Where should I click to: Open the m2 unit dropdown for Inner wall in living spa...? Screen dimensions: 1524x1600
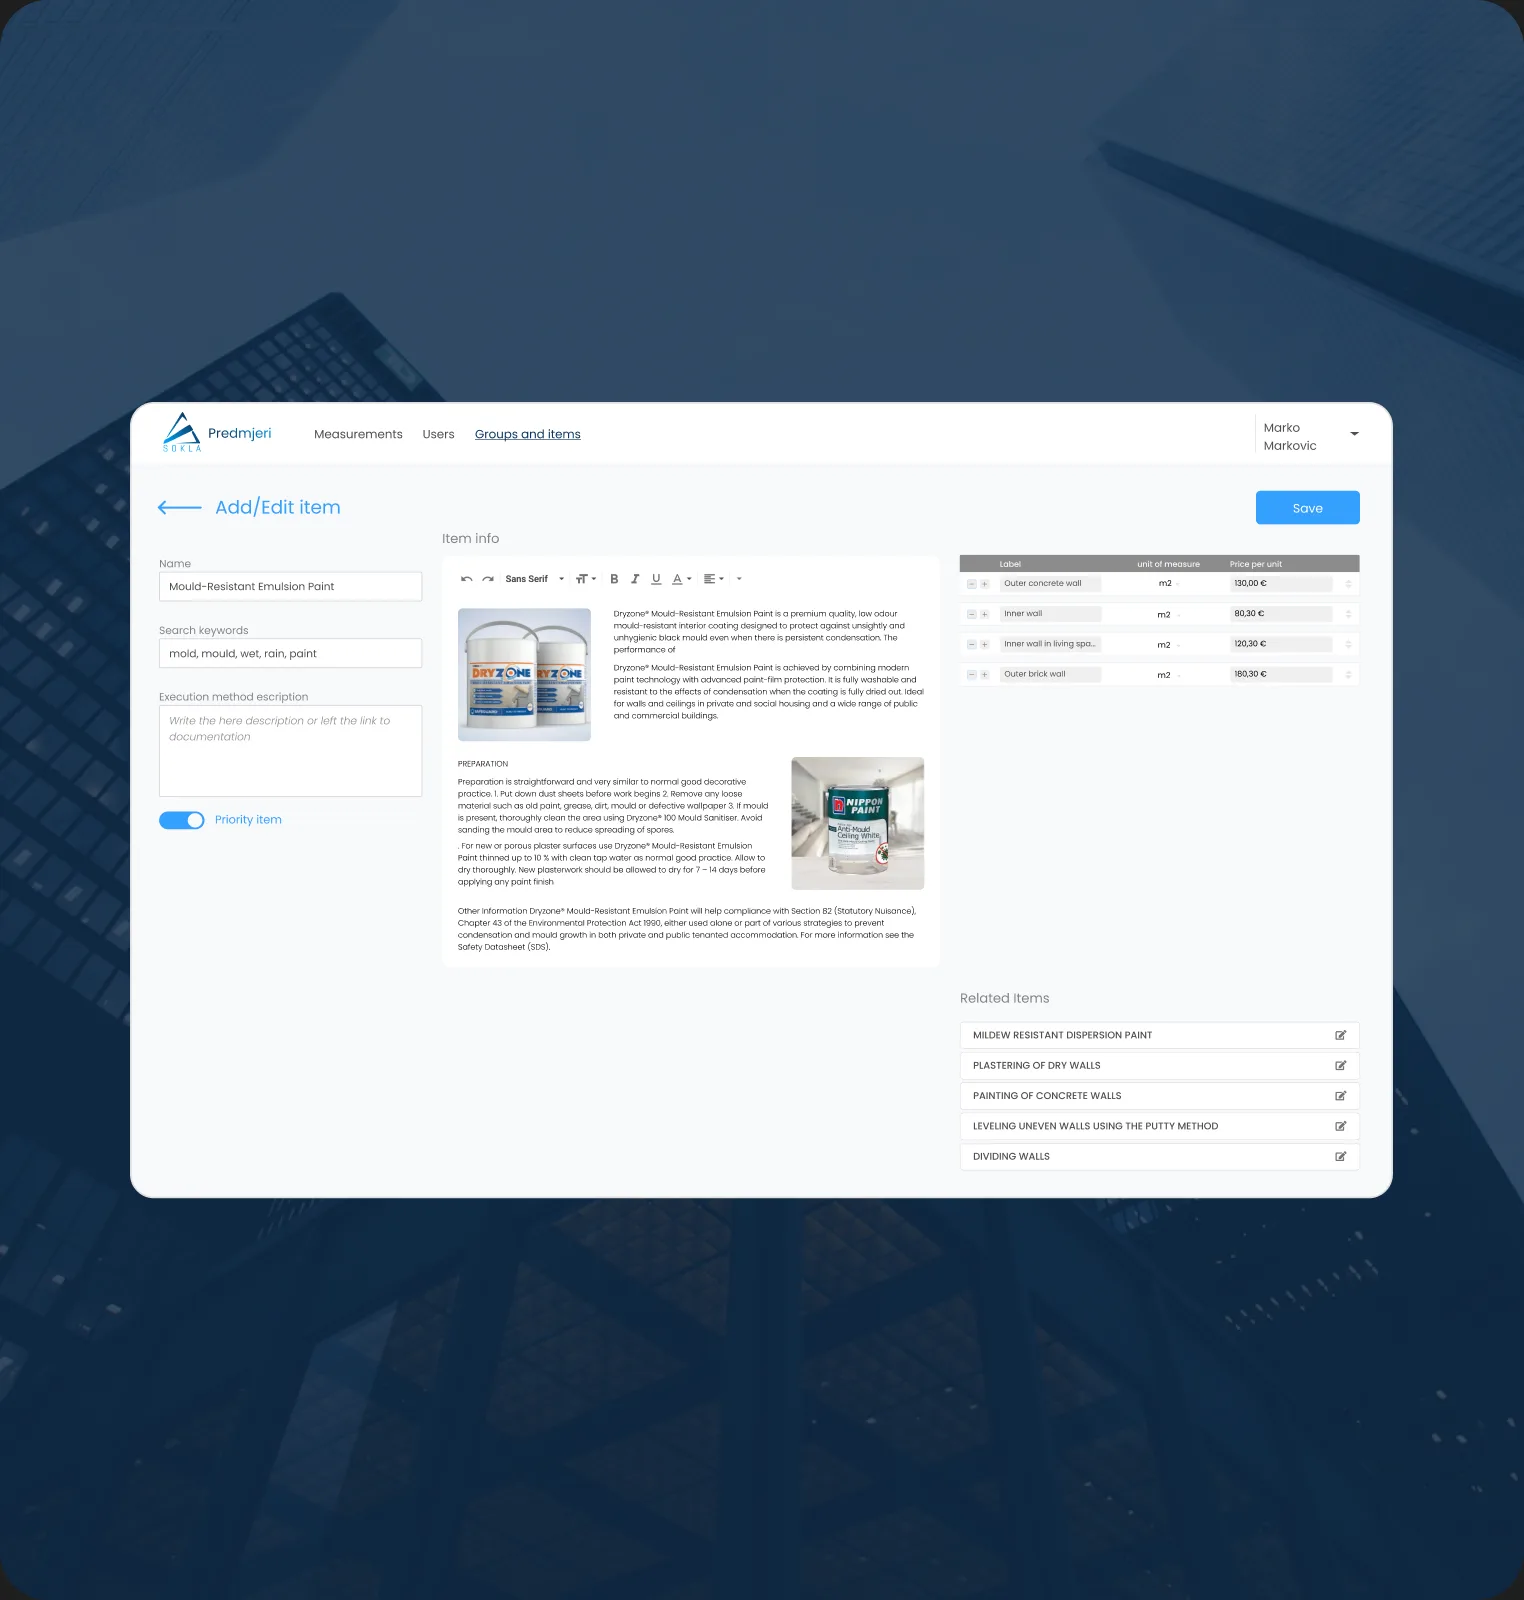click(x=1169, y=645)
